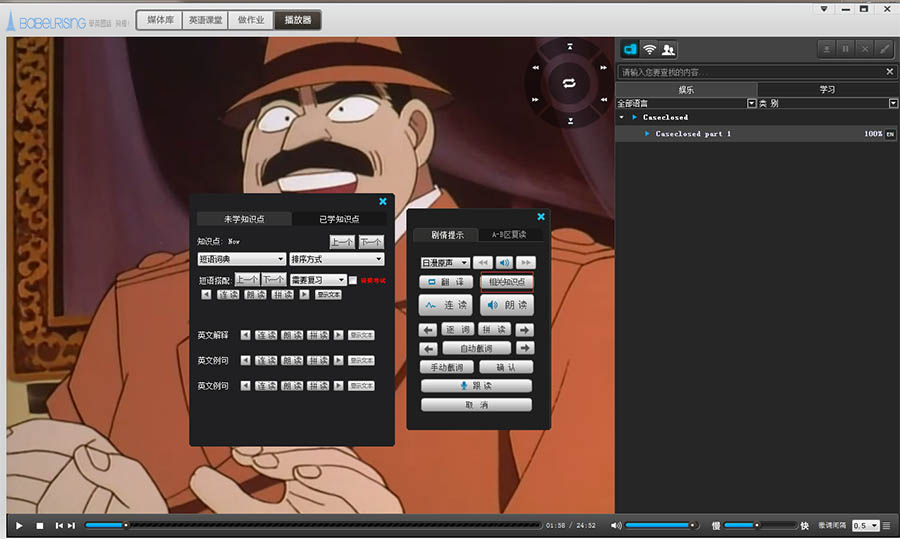Image resolution: width=900 pixels, height=539 pixels.
Task: Click right arrow beside 自动断词 button
Action: pyautogui.click(x=525, y=348)
